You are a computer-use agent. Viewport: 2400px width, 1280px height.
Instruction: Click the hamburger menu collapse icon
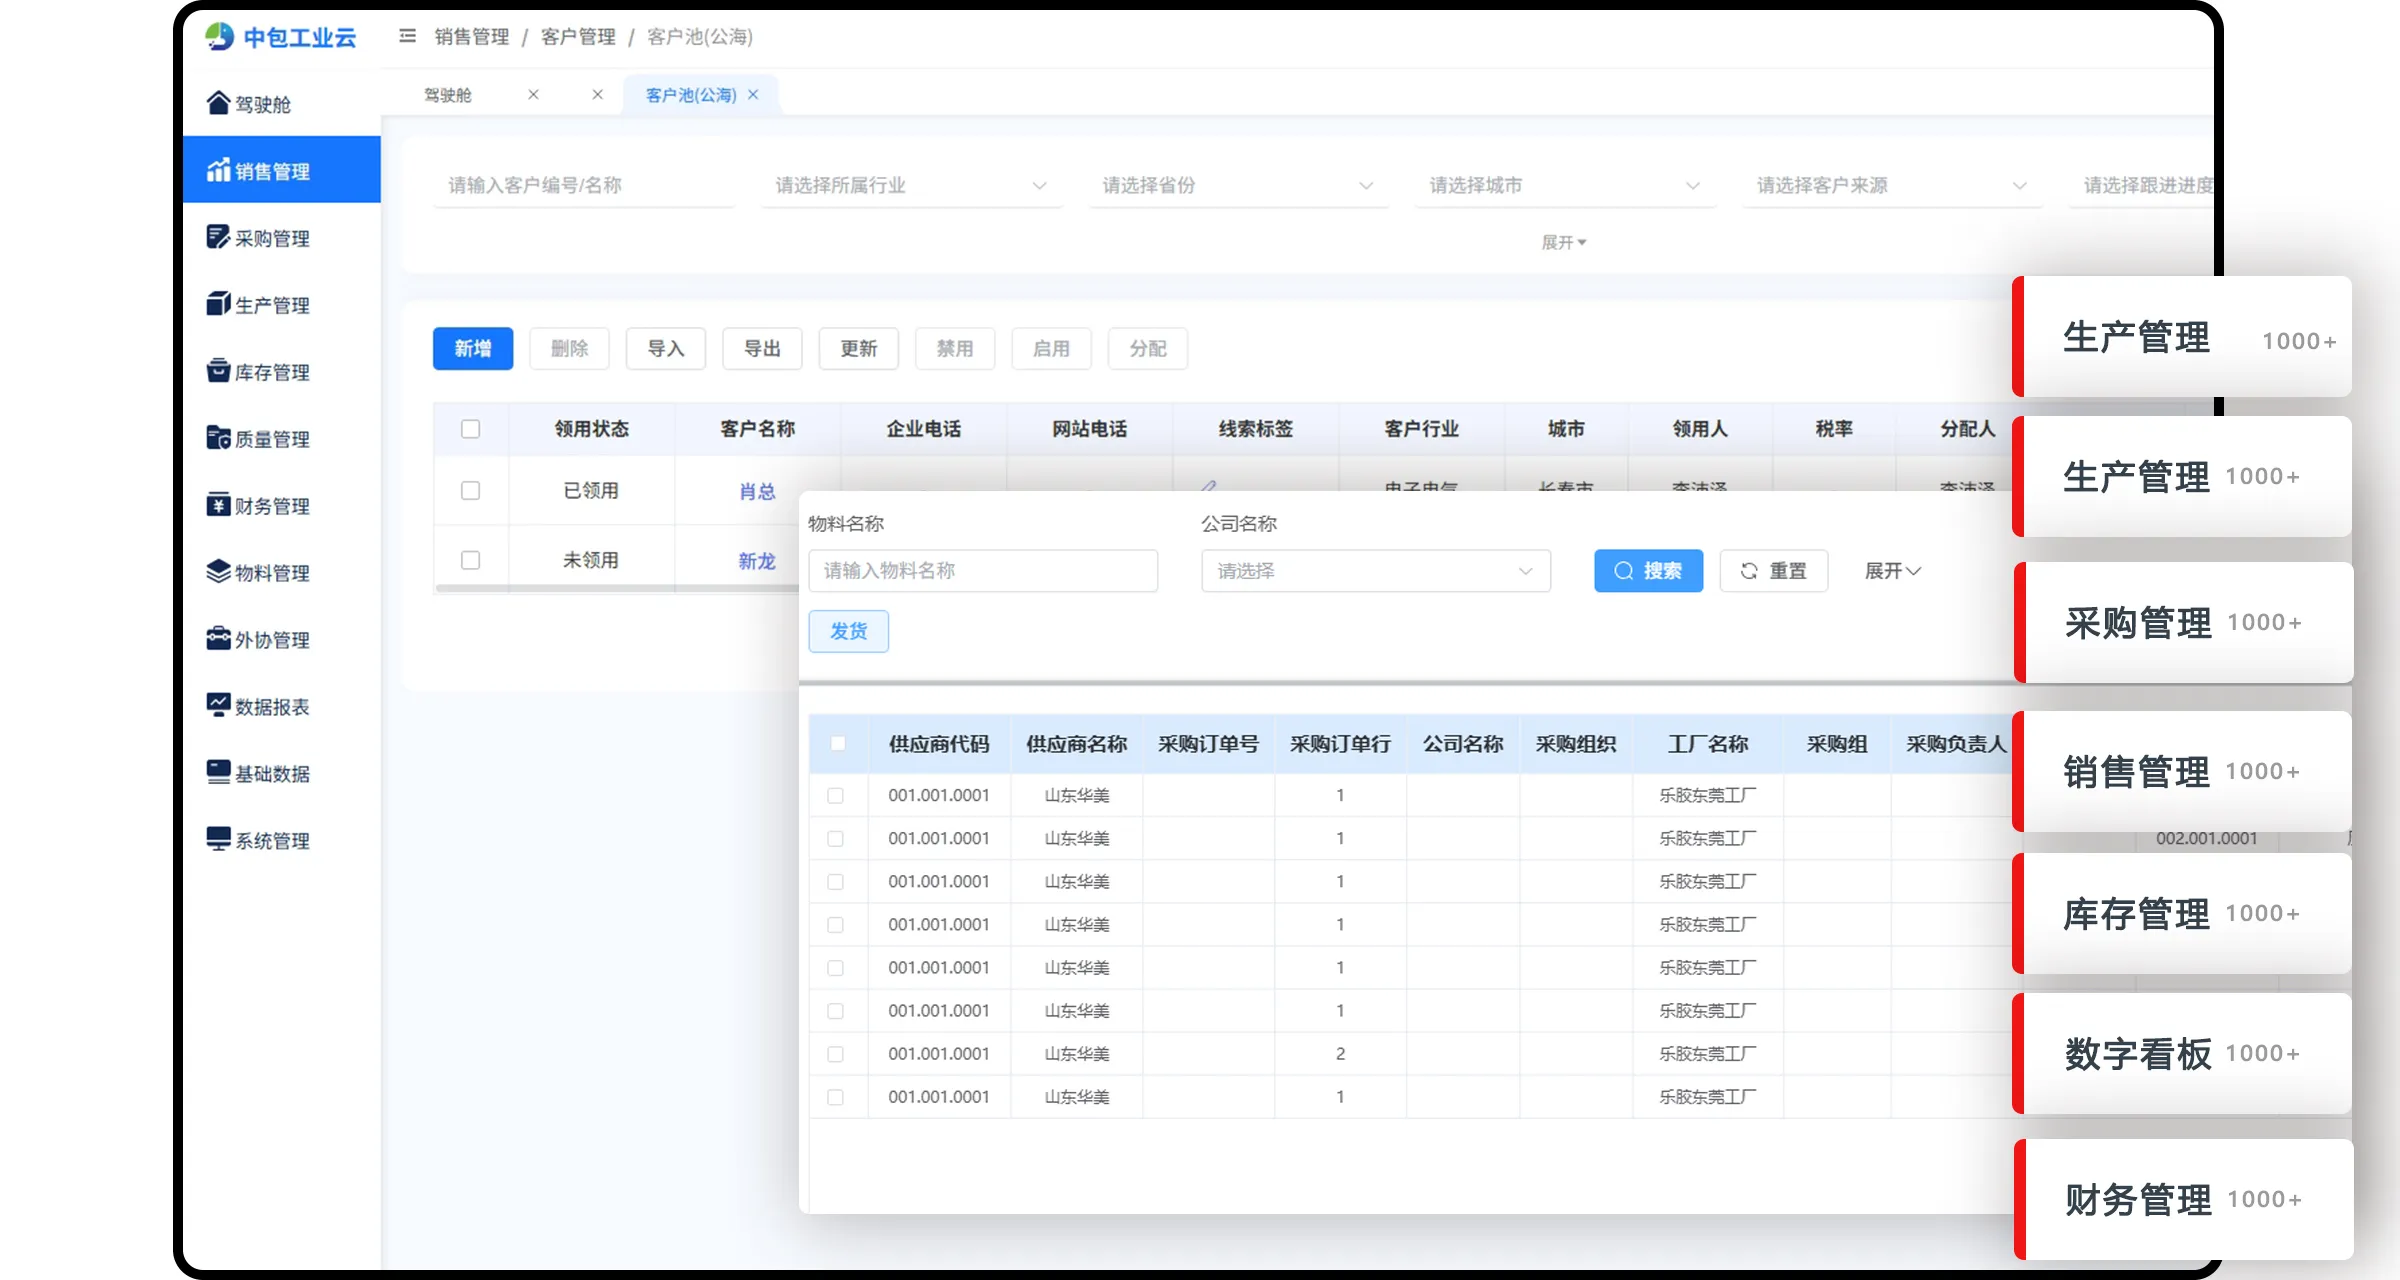(407, 37)
